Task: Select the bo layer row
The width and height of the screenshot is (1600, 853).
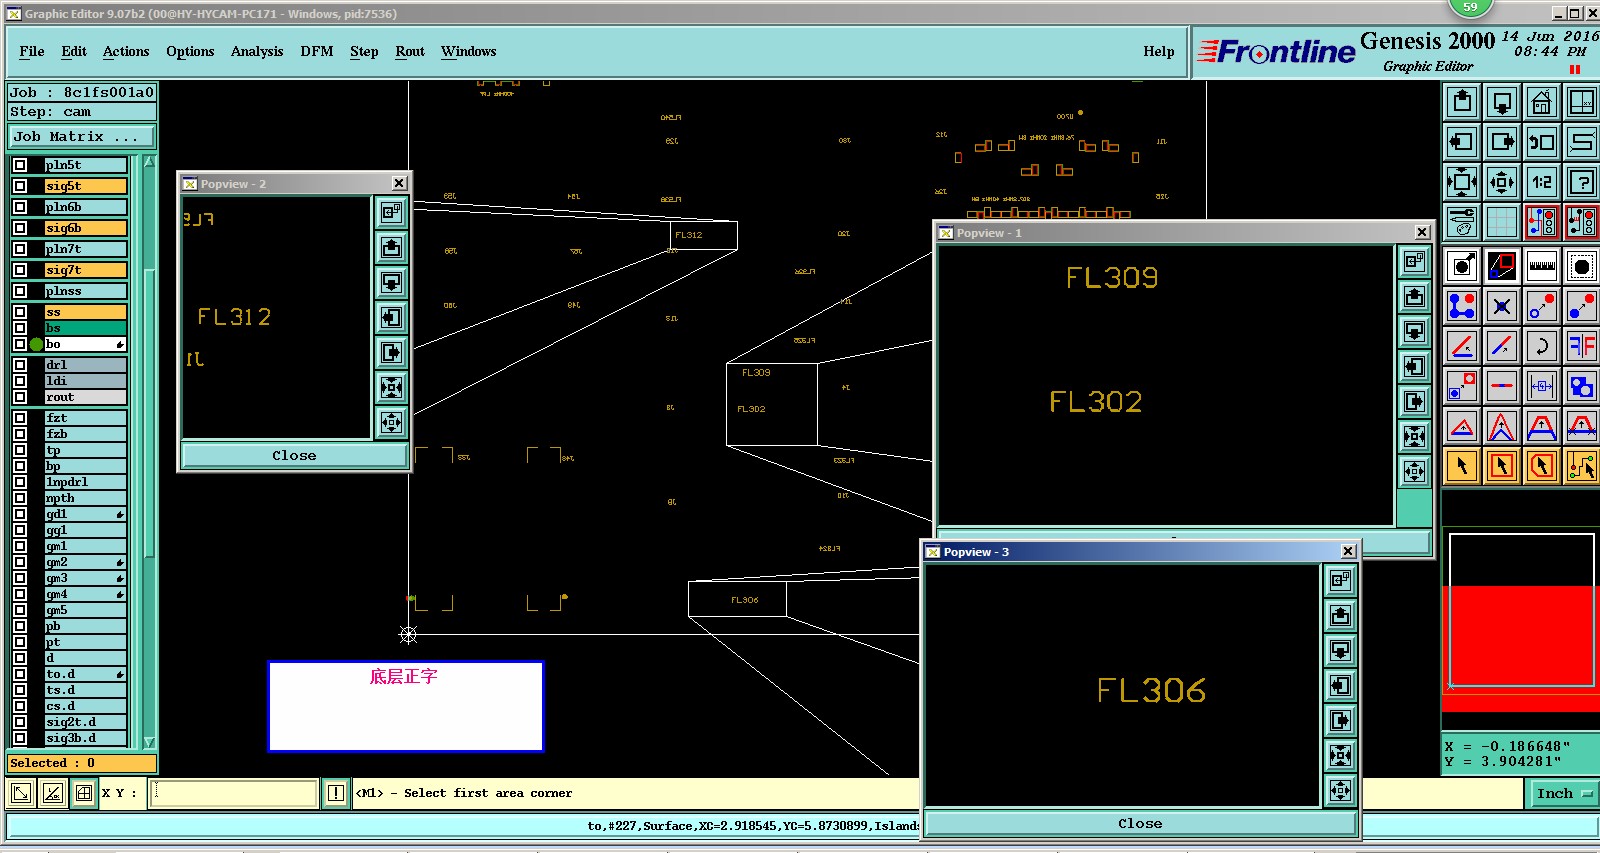Action: tap(86, 344)
